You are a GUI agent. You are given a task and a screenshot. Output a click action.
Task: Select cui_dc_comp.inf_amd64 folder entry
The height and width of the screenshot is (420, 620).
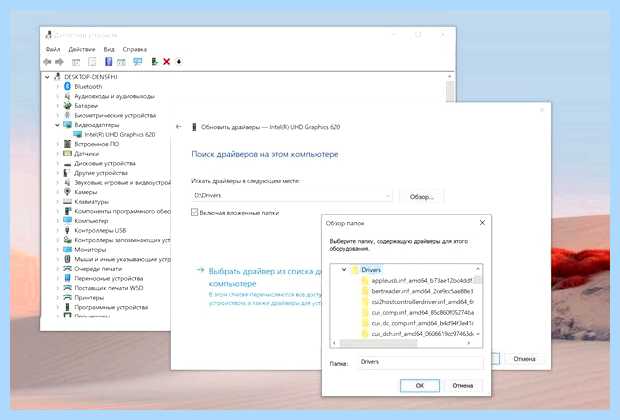pos(422,324)
